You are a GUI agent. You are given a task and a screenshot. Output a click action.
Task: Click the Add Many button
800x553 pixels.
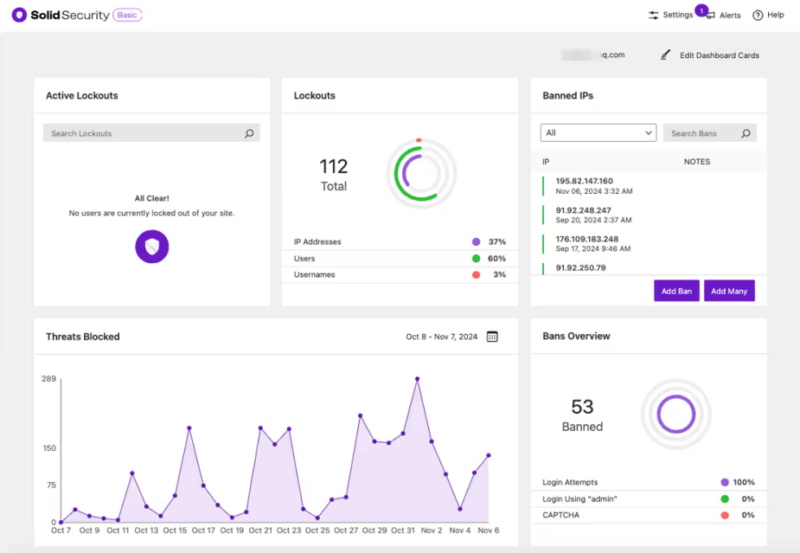point(729,291)
